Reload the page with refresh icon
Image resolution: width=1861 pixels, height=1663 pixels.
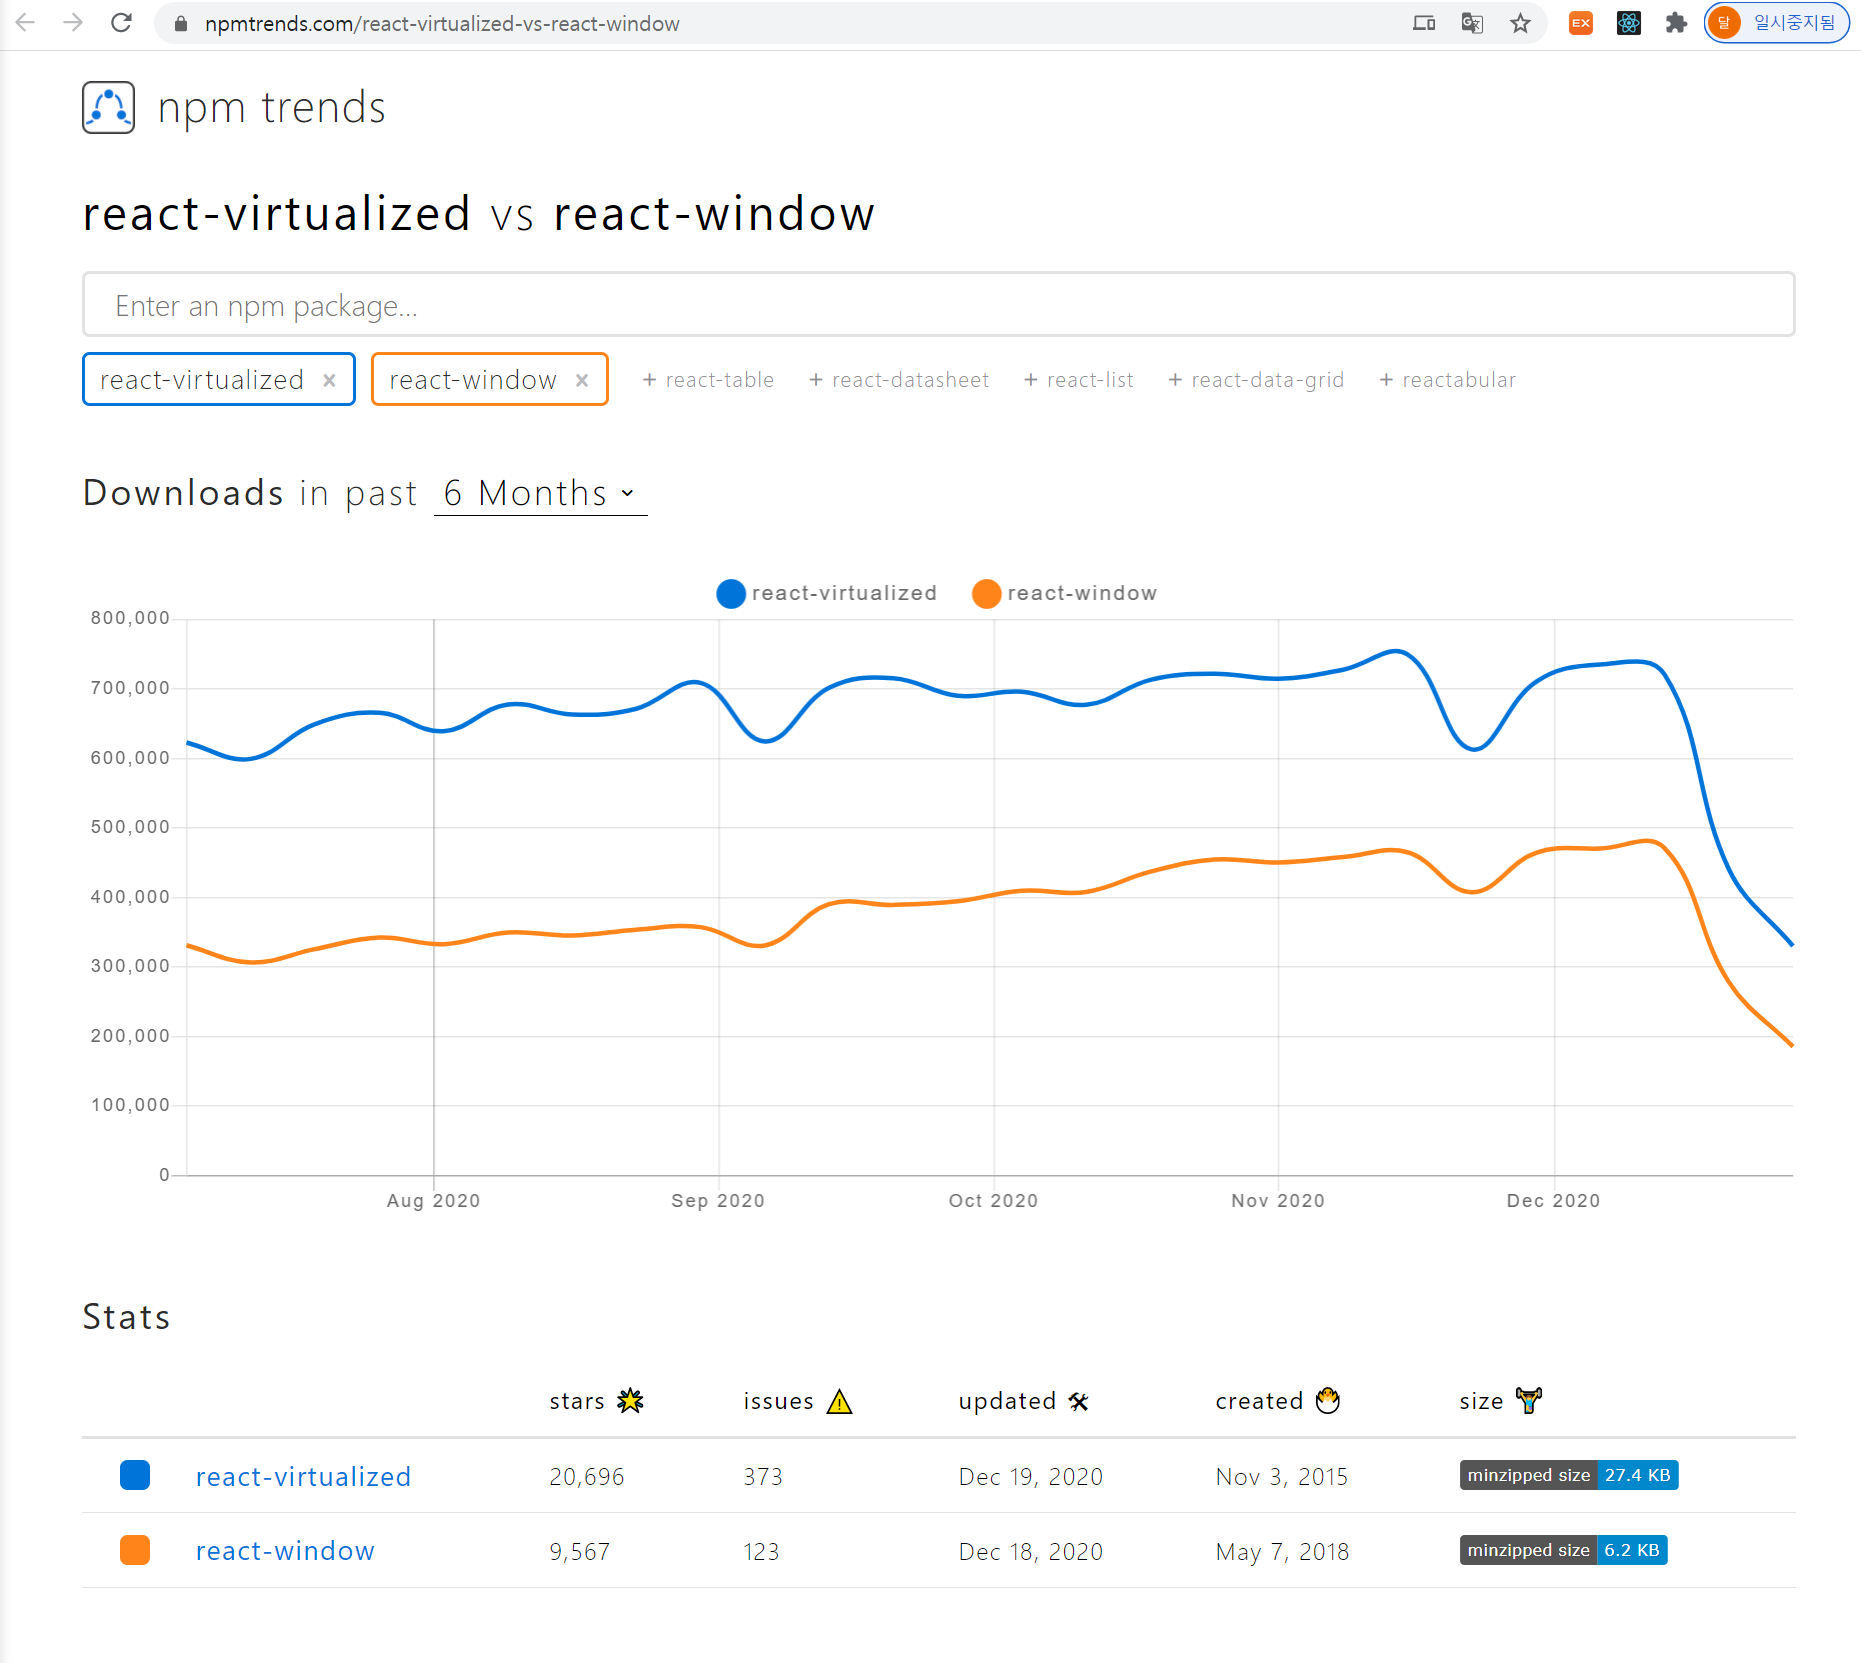121,23
